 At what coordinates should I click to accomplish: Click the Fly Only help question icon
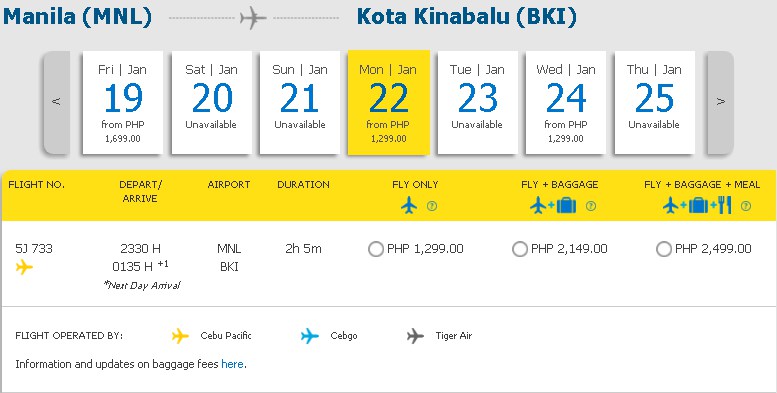[x=432, y=206]
